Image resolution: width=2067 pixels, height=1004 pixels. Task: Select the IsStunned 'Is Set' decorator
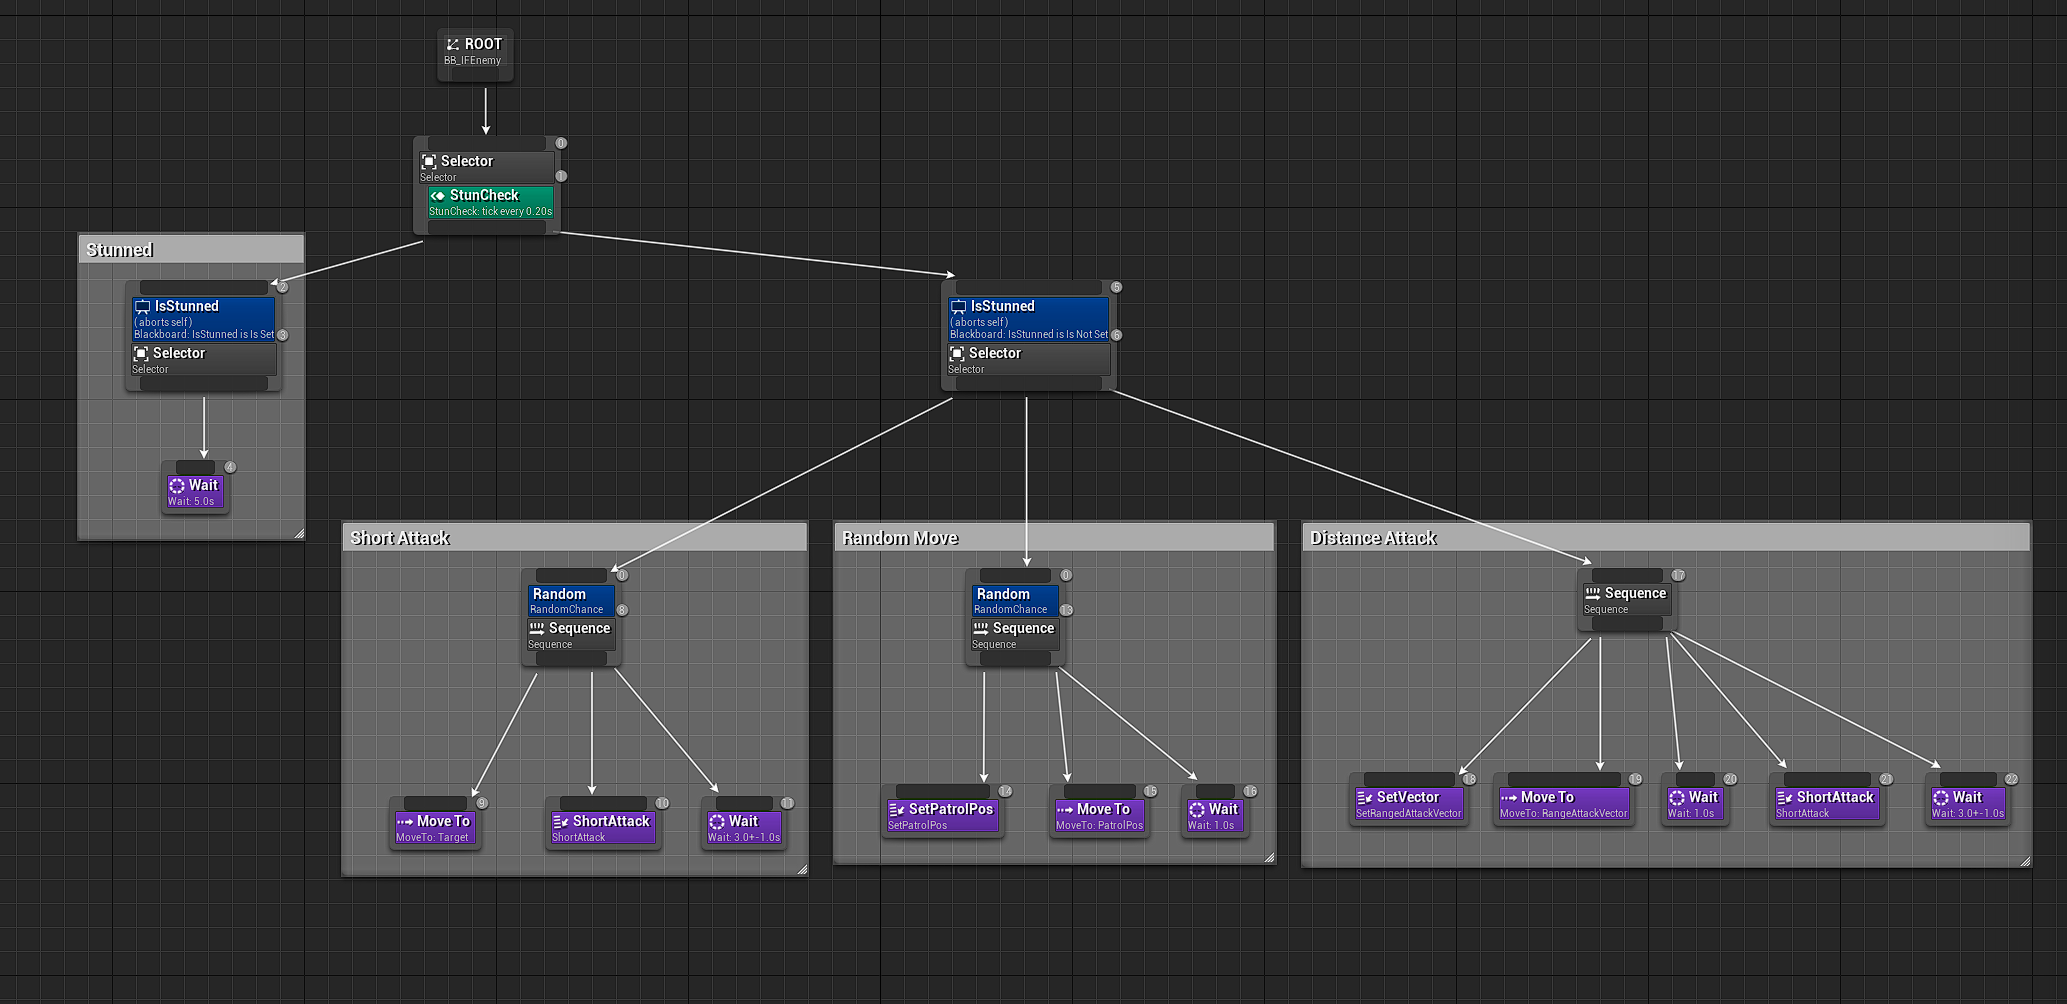(x=203, y=319)
